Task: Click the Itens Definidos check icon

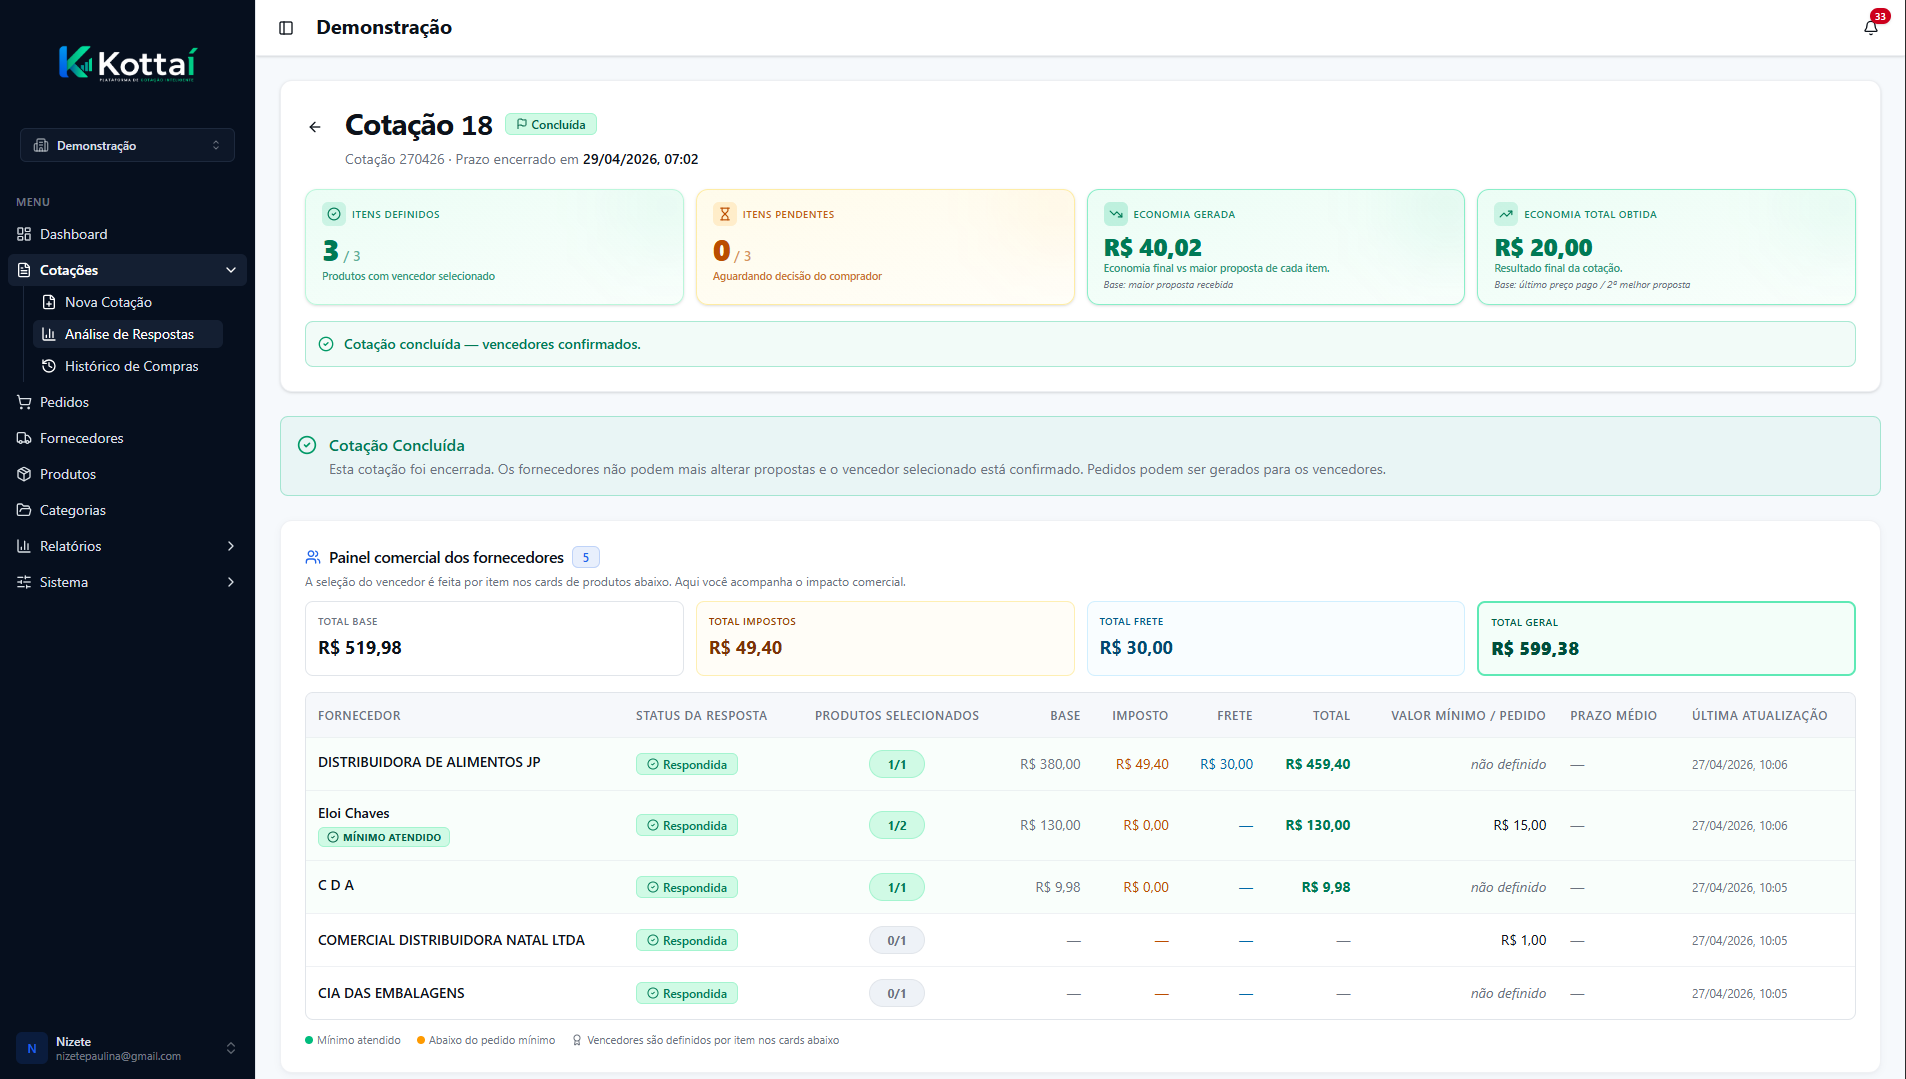Action: 334,214
